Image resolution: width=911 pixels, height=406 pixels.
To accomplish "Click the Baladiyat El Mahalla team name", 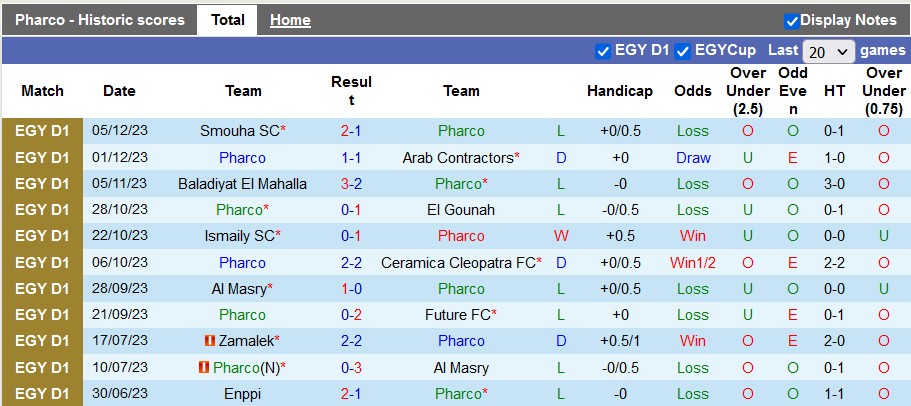I will coord(243,184).
